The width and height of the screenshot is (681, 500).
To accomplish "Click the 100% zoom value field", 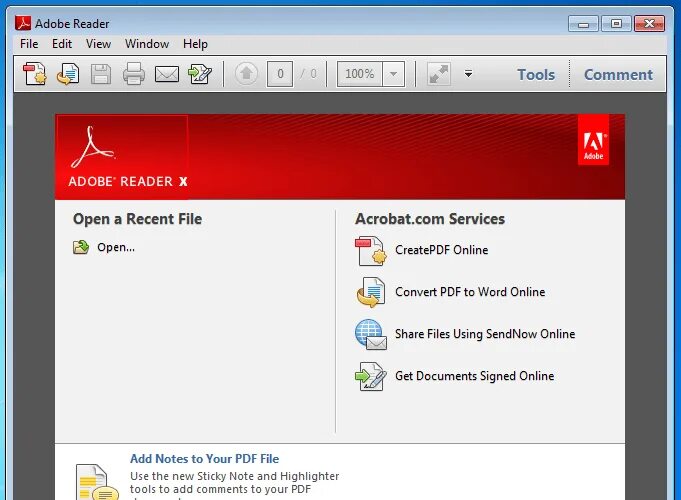I will pos(360,74).
